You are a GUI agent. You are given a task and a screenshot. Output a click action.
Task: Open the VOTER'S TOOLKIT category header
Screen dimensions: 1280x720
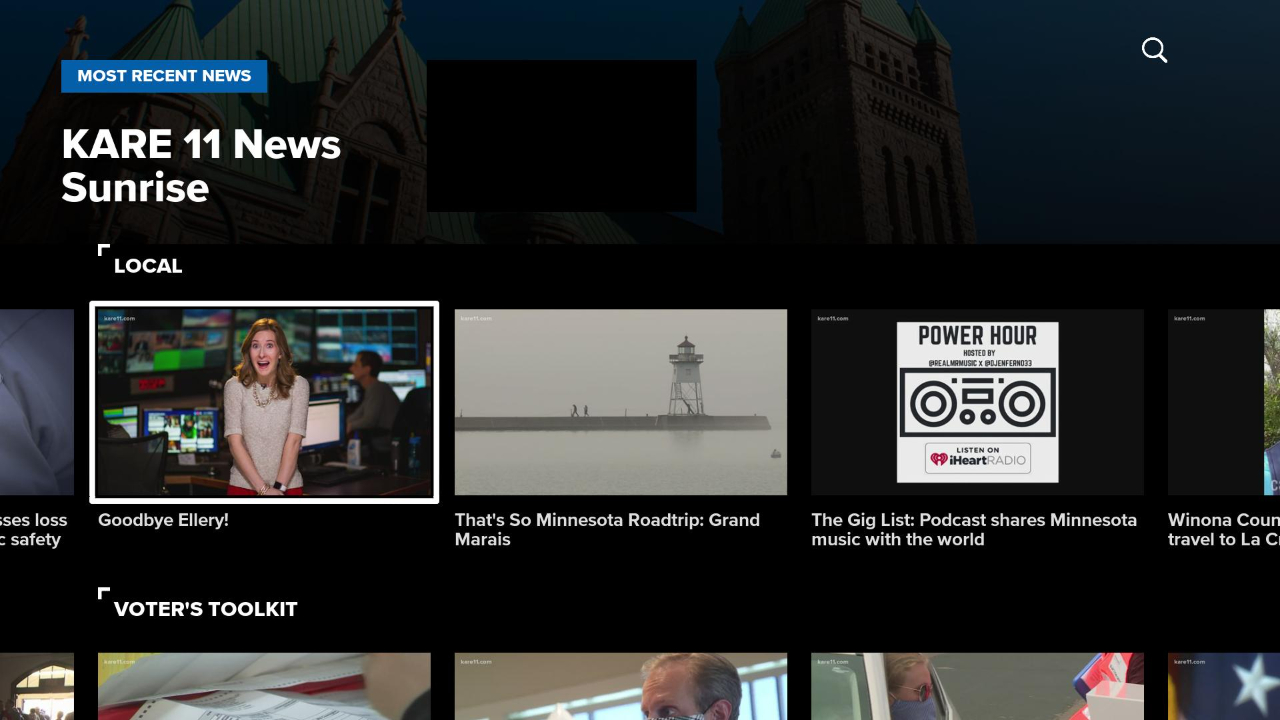pyautogui.click(x=206, y=609)
